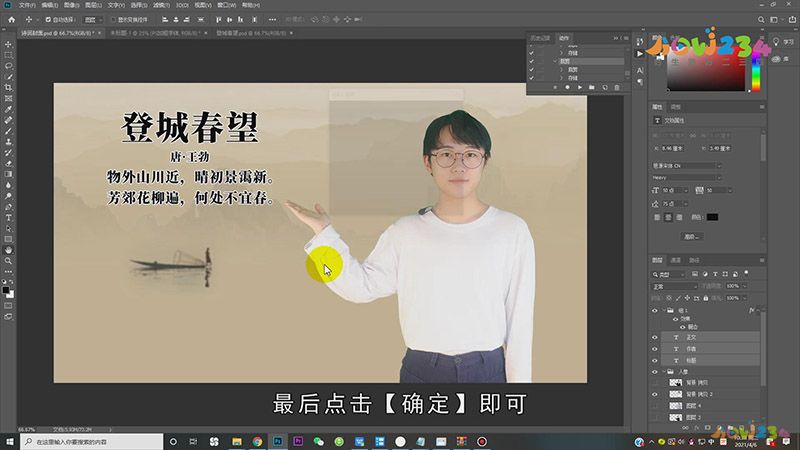Screen dimensions: 800x450
Task: Open Windows Start button
Action: click(x=10, y=442)
